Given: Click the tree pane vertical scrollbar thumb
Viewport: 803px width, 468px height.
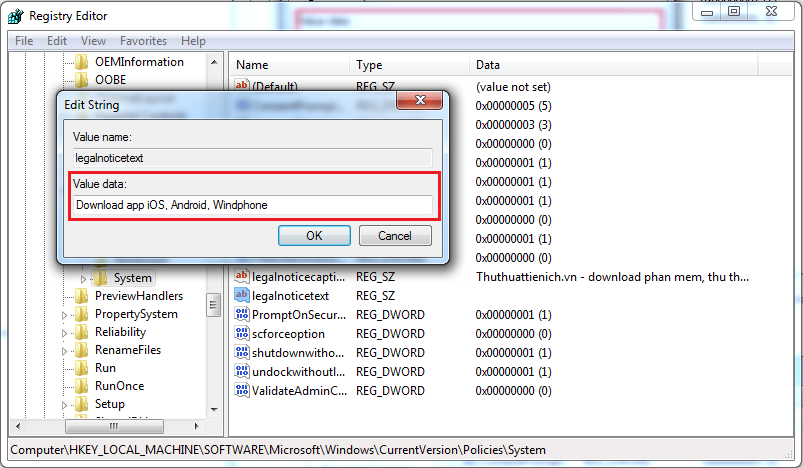Looking at the screenshot, I should click(x=213, y=304).
